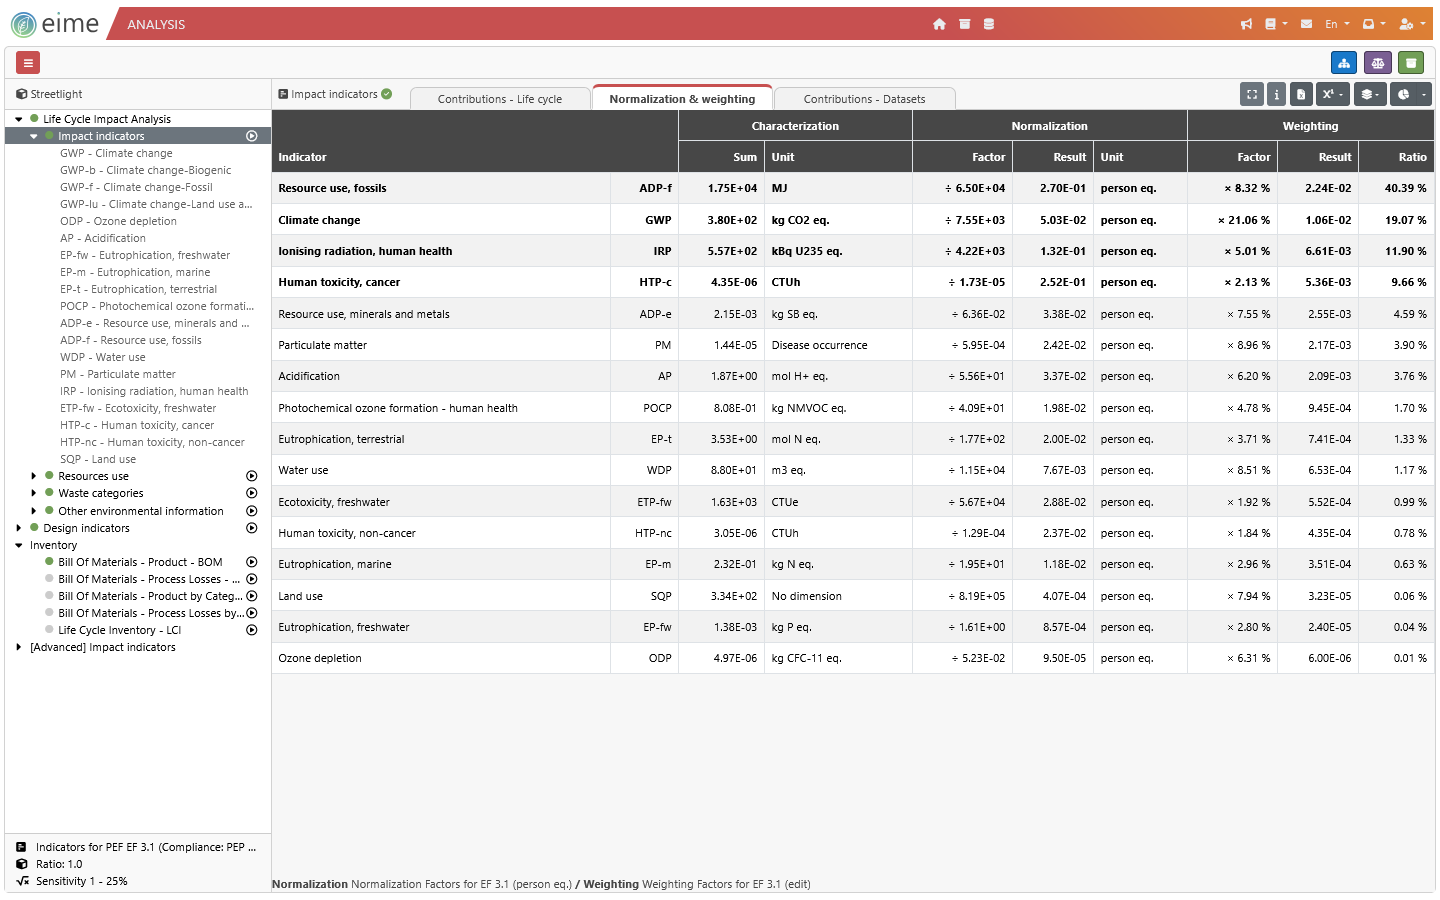1440x900 pixels.
Task: Click the ANALYSIS header label
Action: (x=156, y=24)
